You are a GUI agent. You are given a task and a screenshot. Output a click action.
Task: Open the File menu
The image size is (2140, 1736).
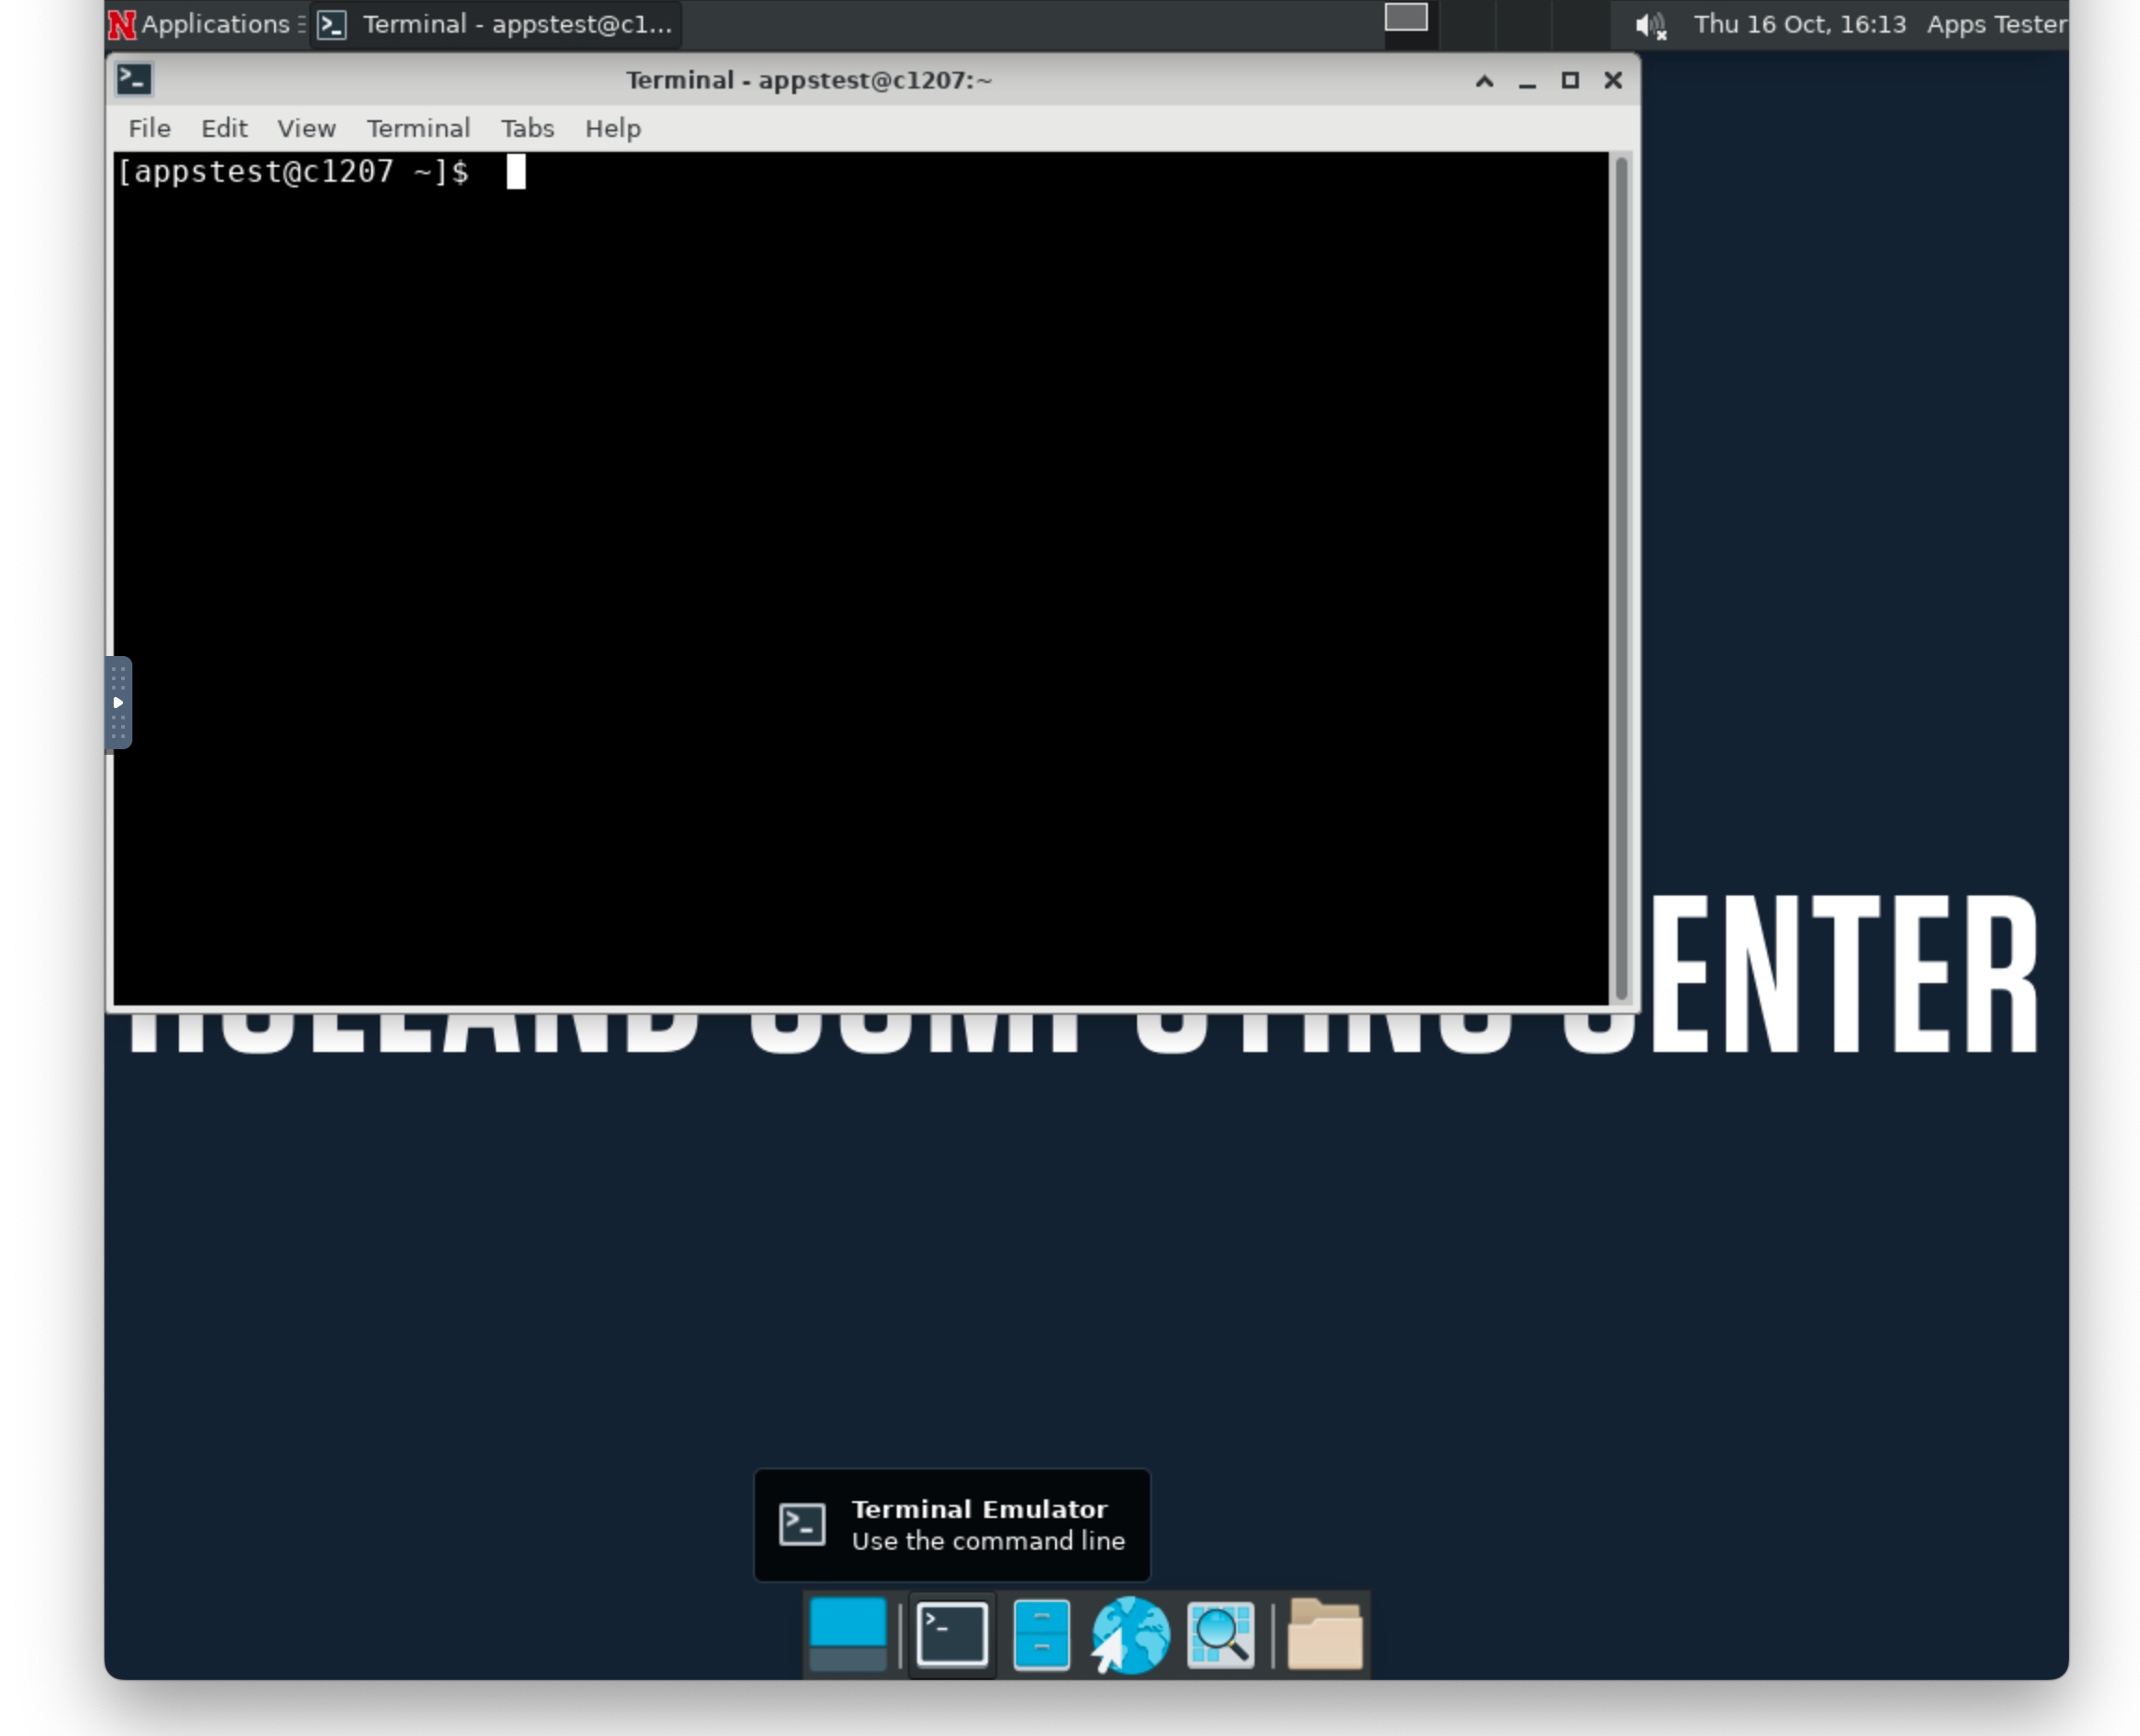(149, 129)
